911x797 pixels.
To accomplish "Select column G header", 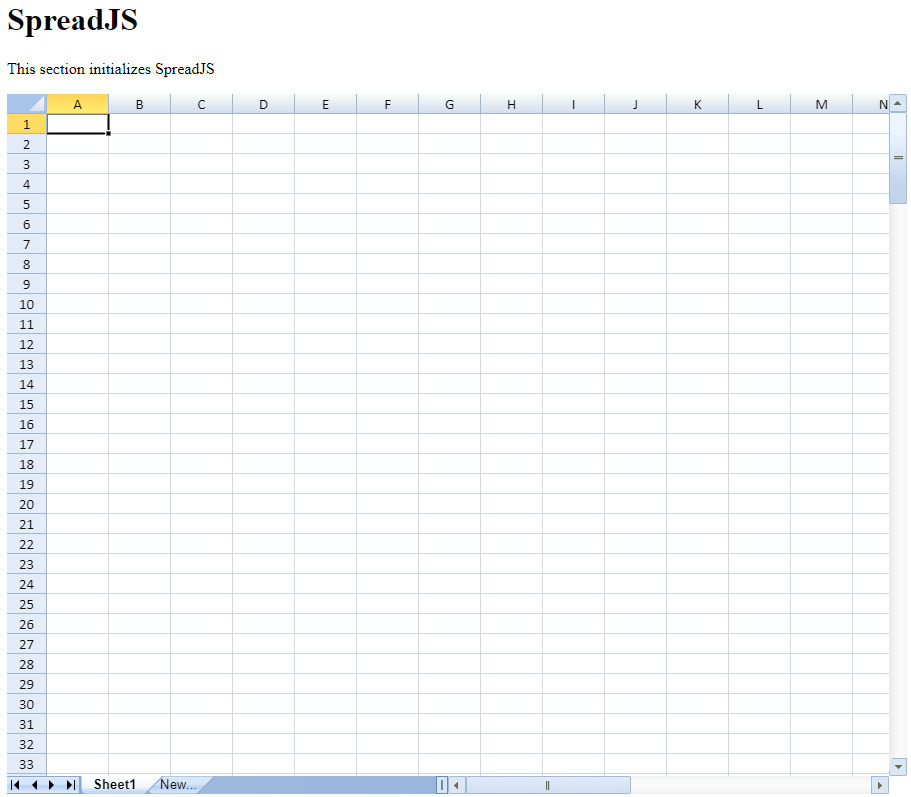I will [450, 105].
